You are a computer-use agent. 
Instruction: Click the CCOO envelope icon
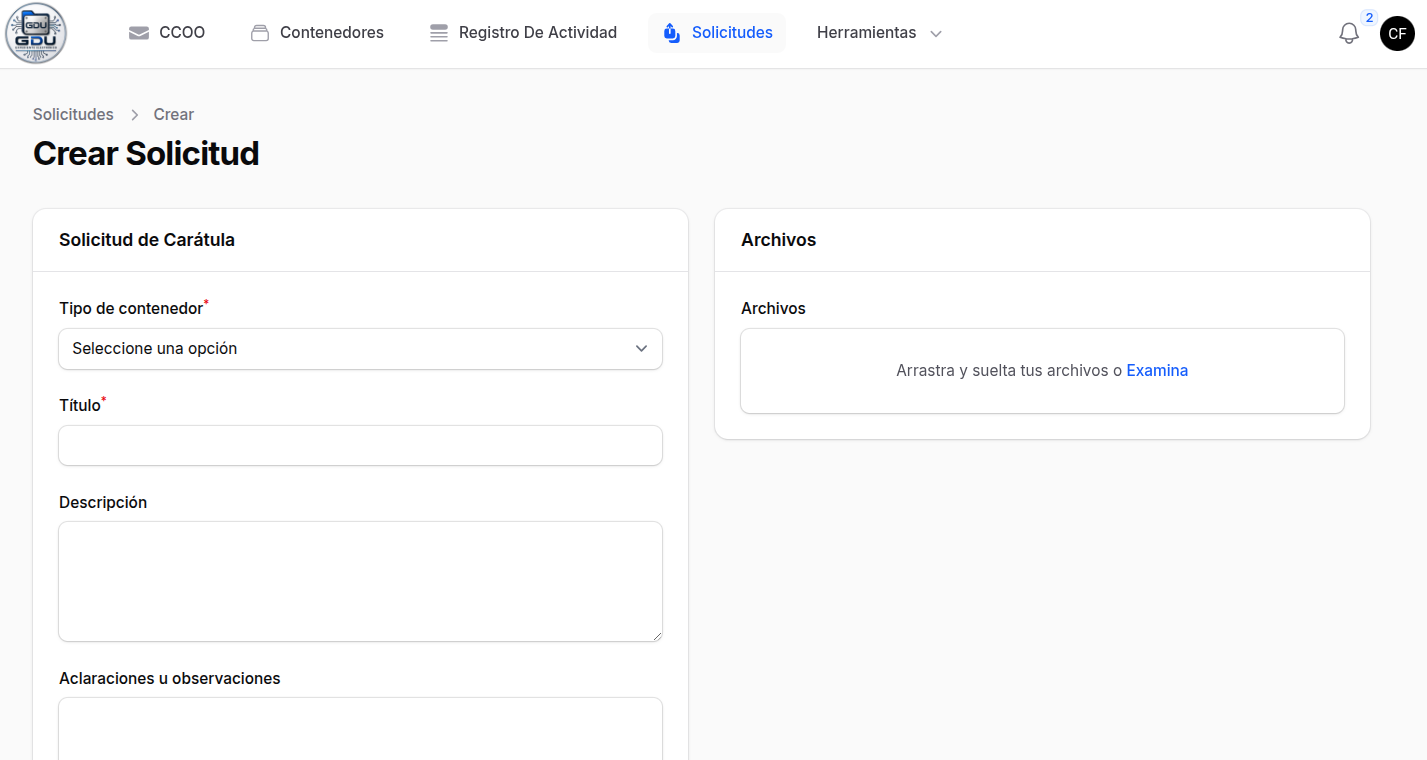click(x=139, y=33)
